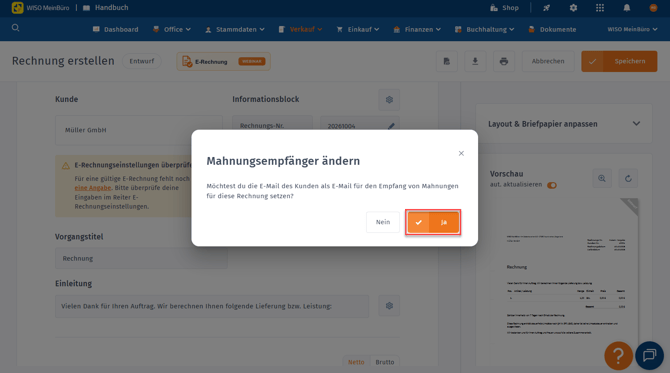
Task: Click the search magnifier icon
Action: click(x=15, y=28)
